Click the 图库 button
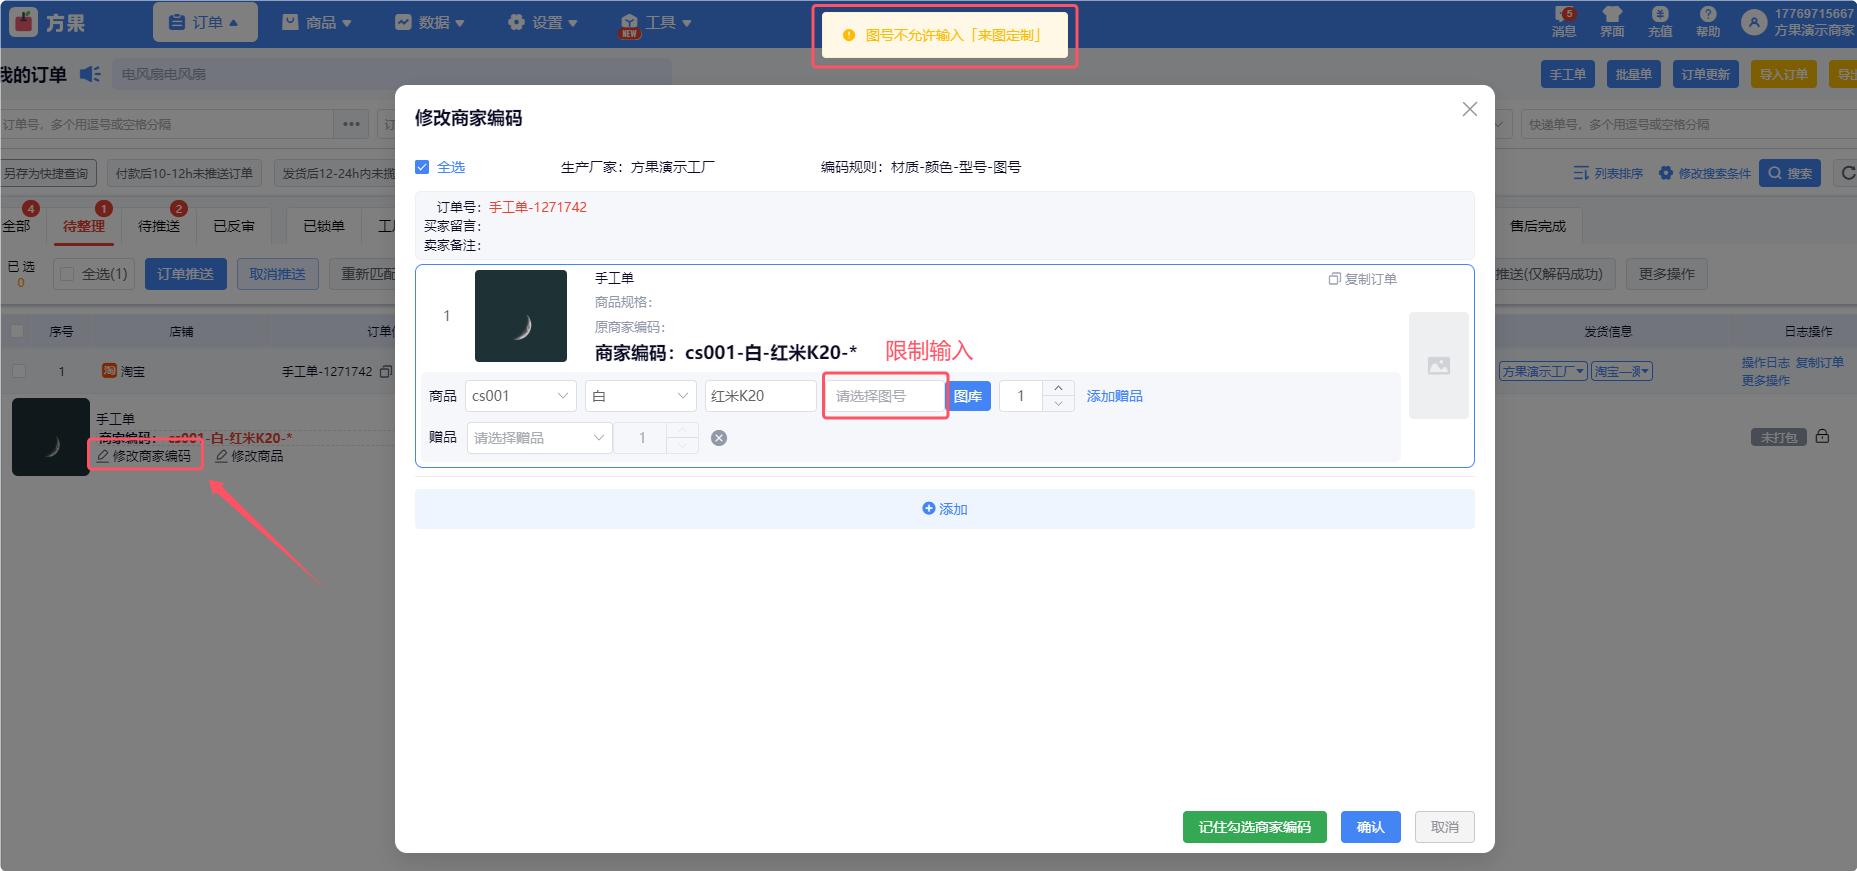 click(968, 396)
